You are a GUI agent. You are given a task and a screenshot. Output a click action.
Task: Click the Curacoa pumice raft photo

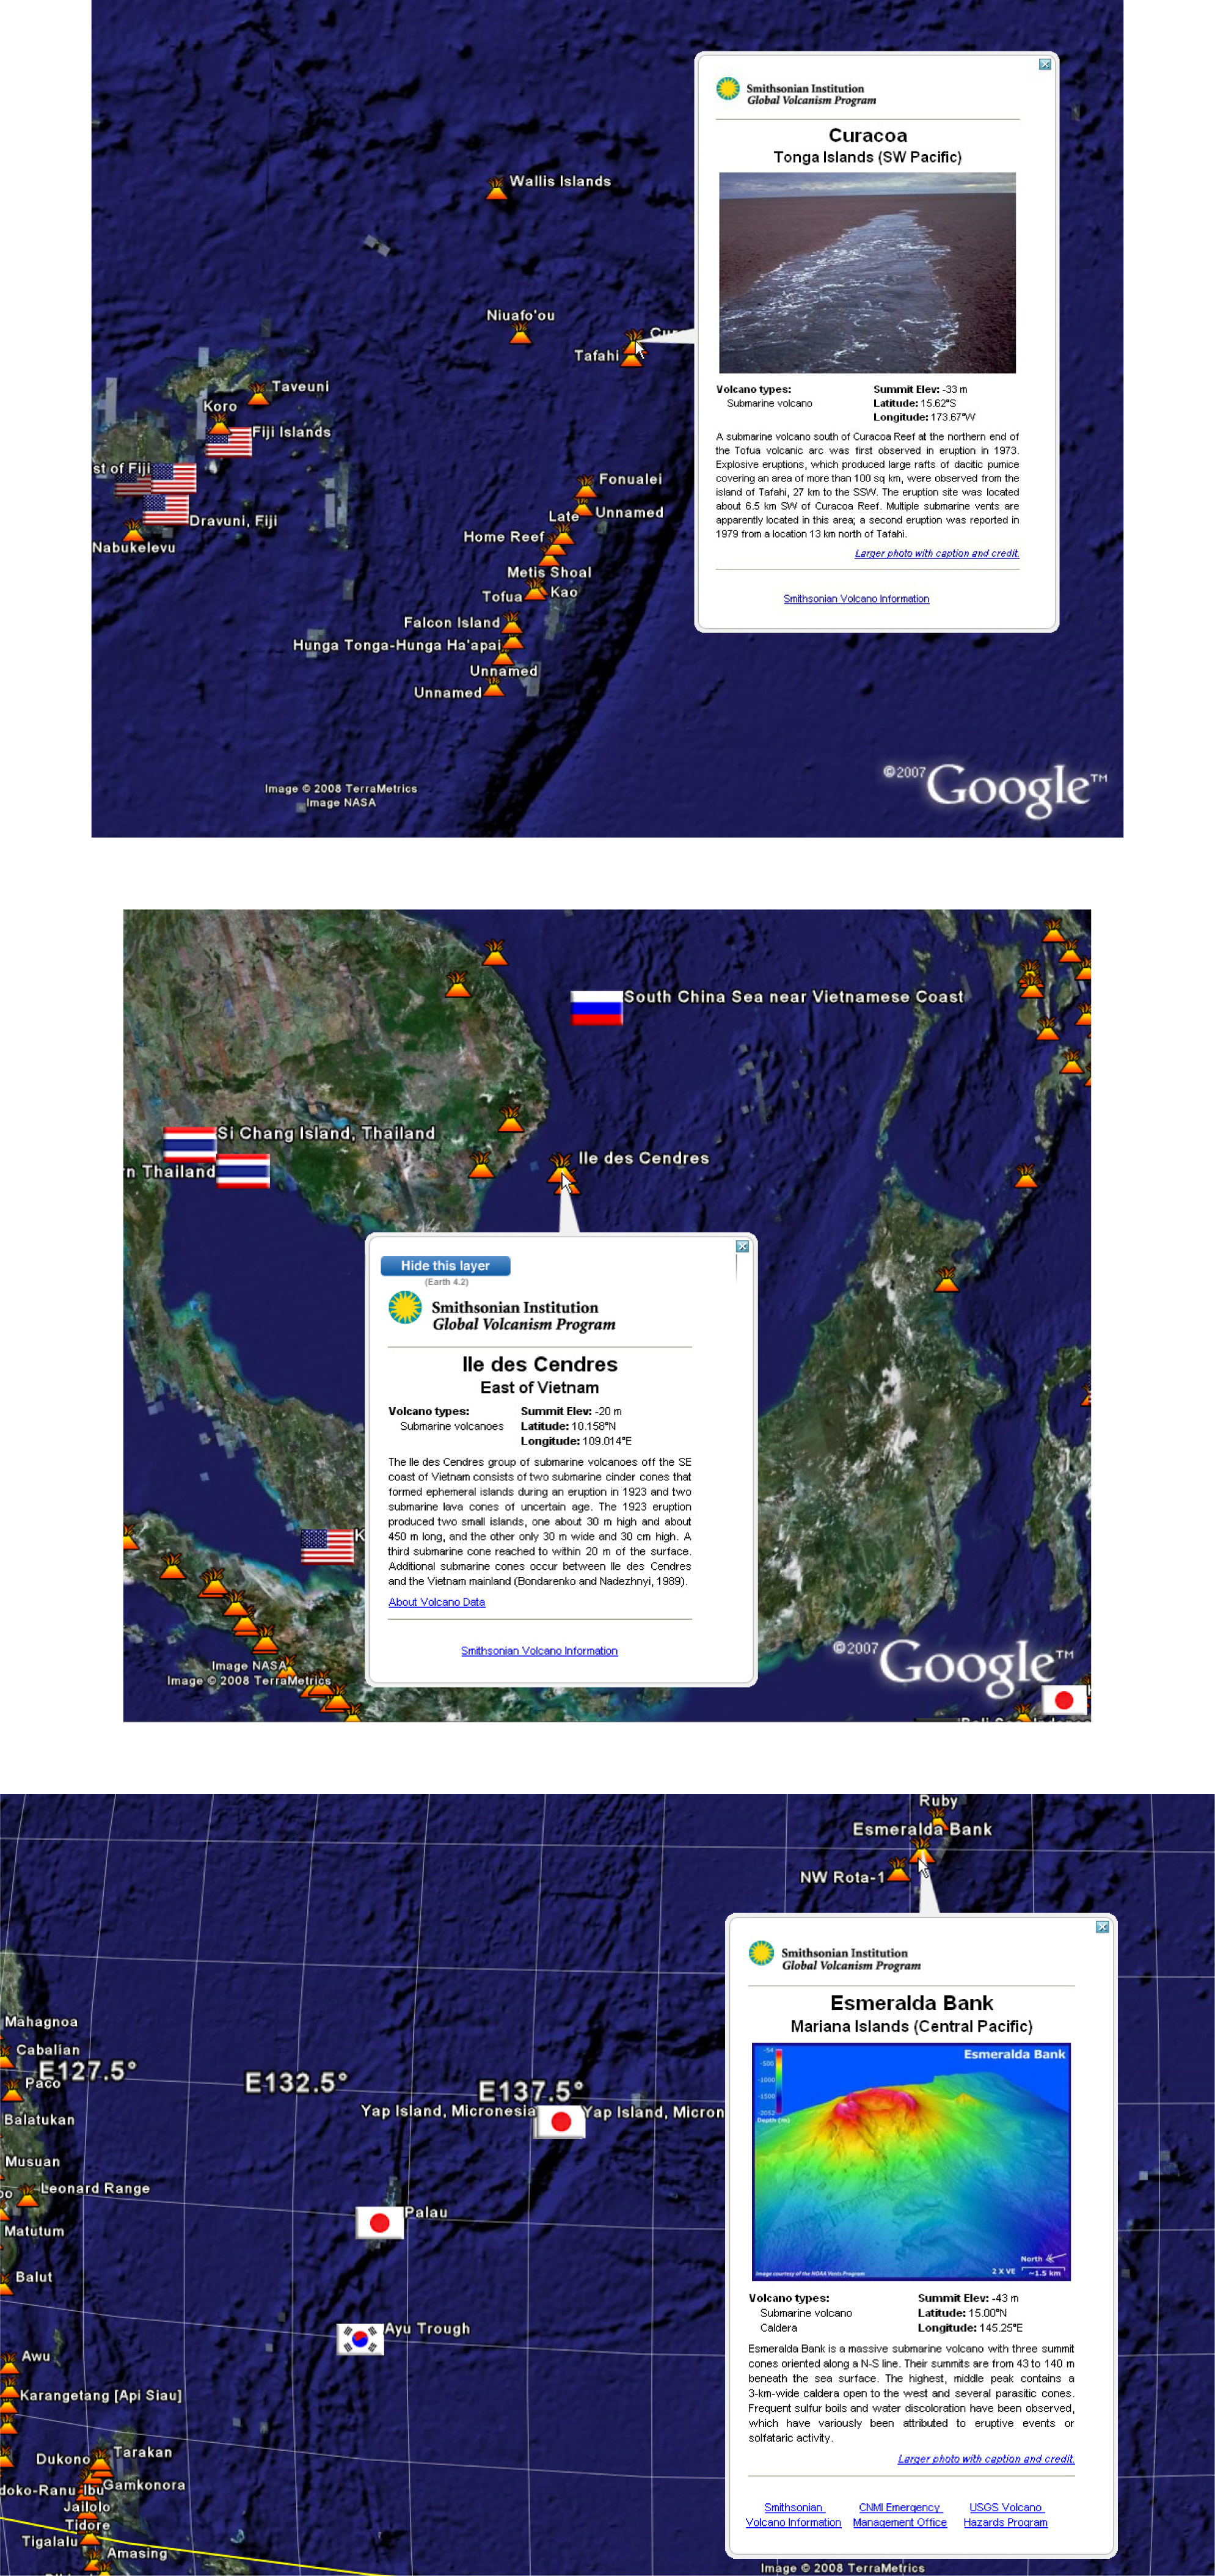pos(867,273)
